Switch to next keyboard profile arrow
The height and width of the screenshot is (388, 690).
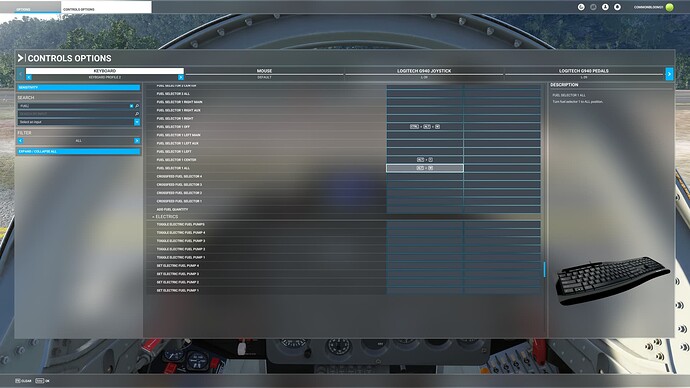[x=180, y=77]
